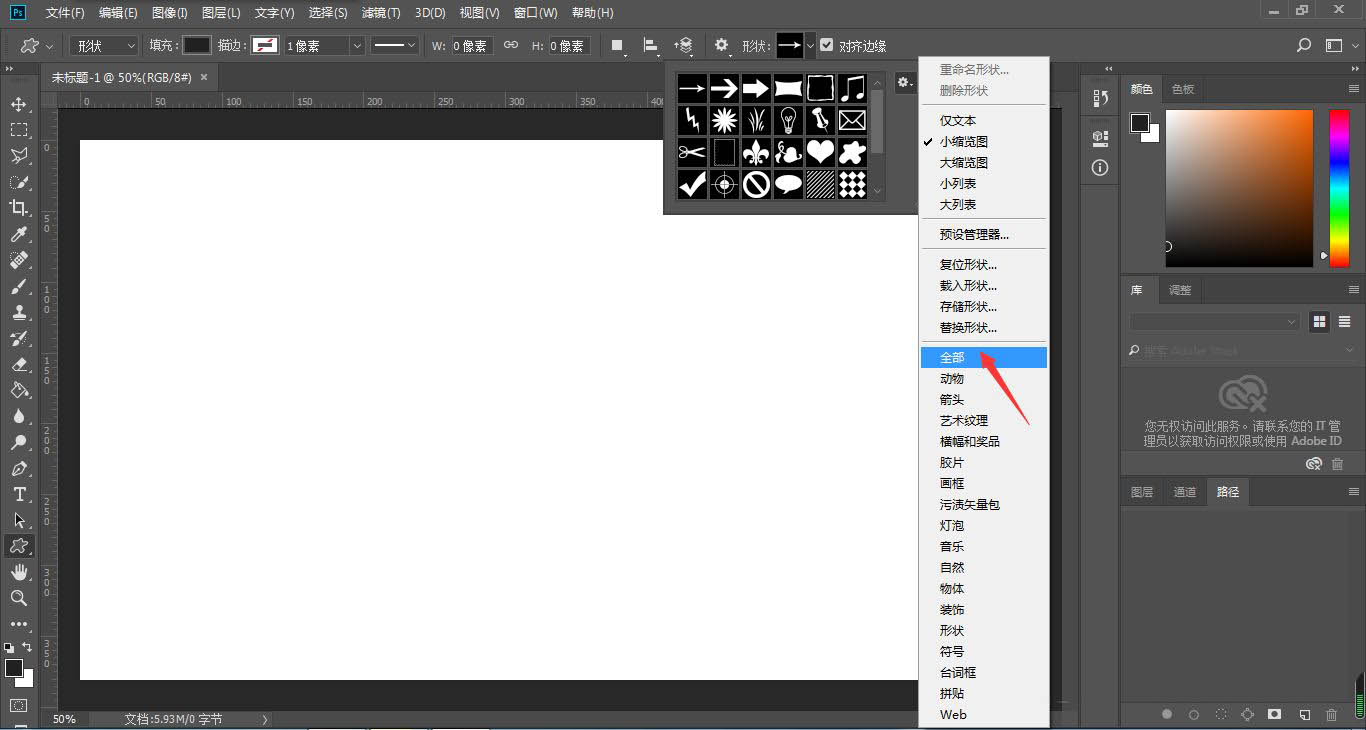
Task: Open the tool mode dropdown showing 形状
Action: [103, 45]
